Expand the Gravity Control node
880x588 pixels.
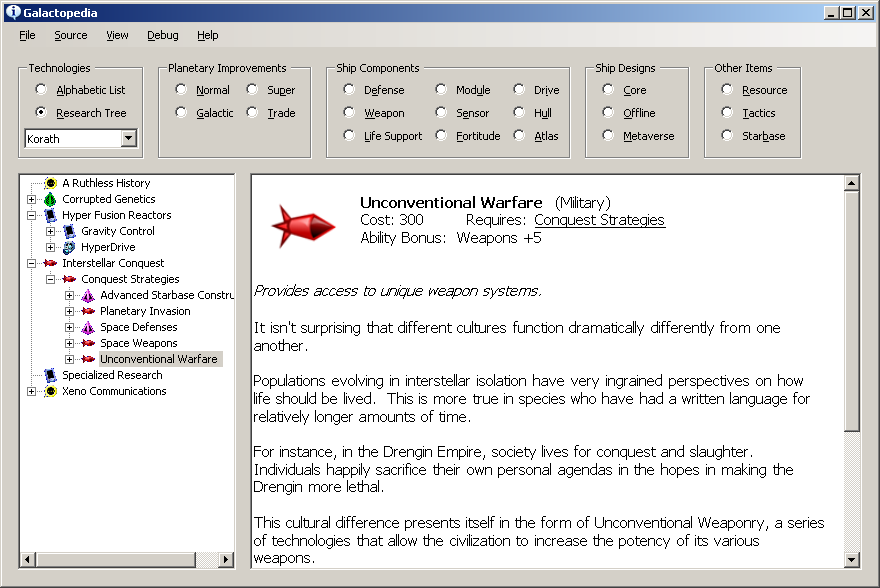pos(51,231)
